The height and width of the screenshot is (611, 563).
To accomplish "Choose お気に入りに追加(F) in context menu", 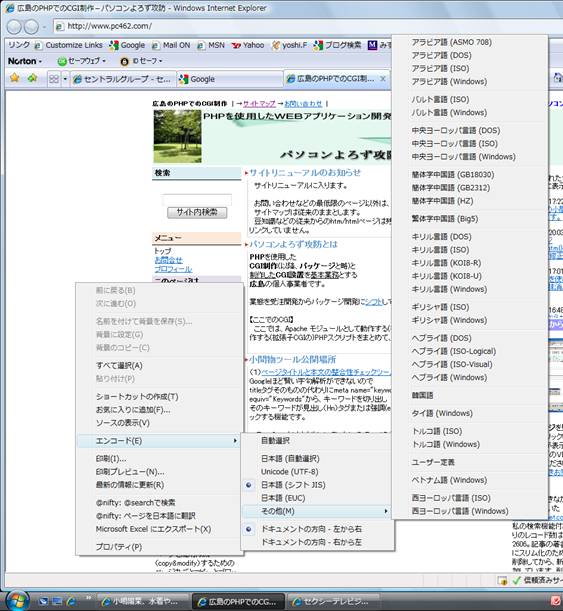I will (x=160, y=410).
